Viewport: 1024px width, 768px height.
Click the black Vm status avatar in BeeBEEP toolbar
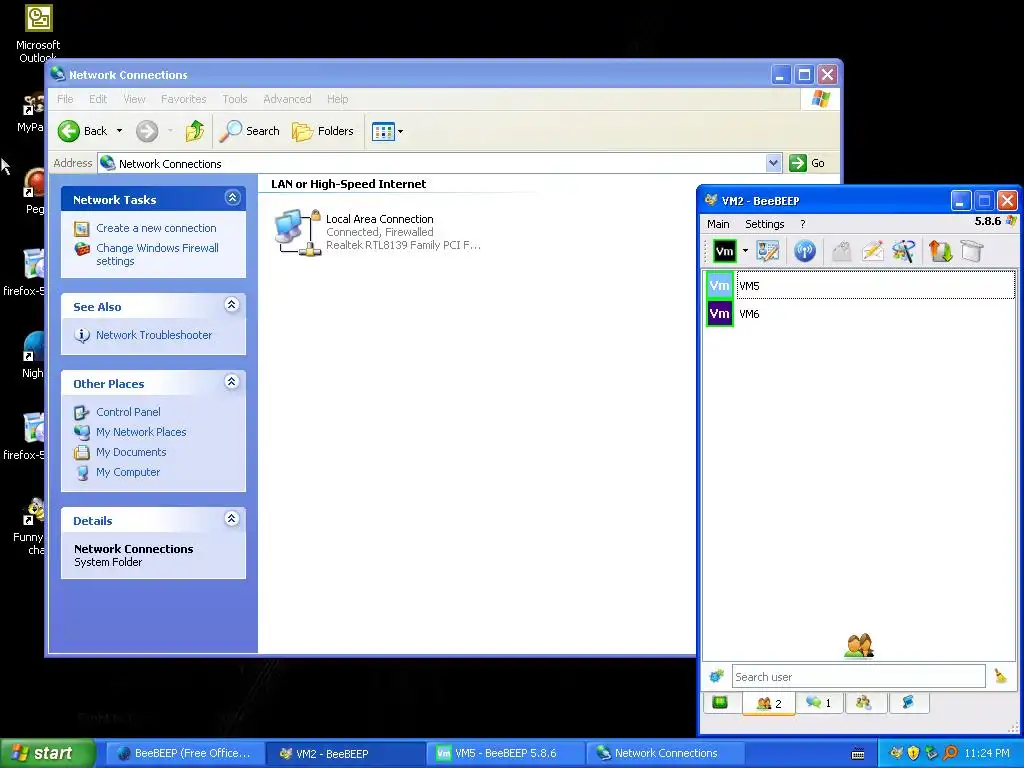724,251
